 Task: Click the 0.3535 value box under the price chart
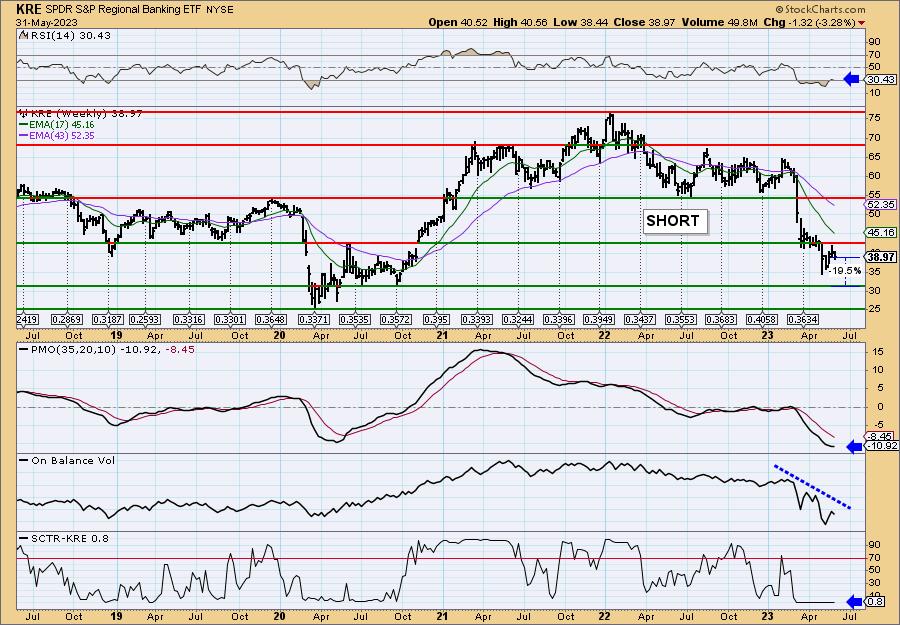tap(355, 319)
